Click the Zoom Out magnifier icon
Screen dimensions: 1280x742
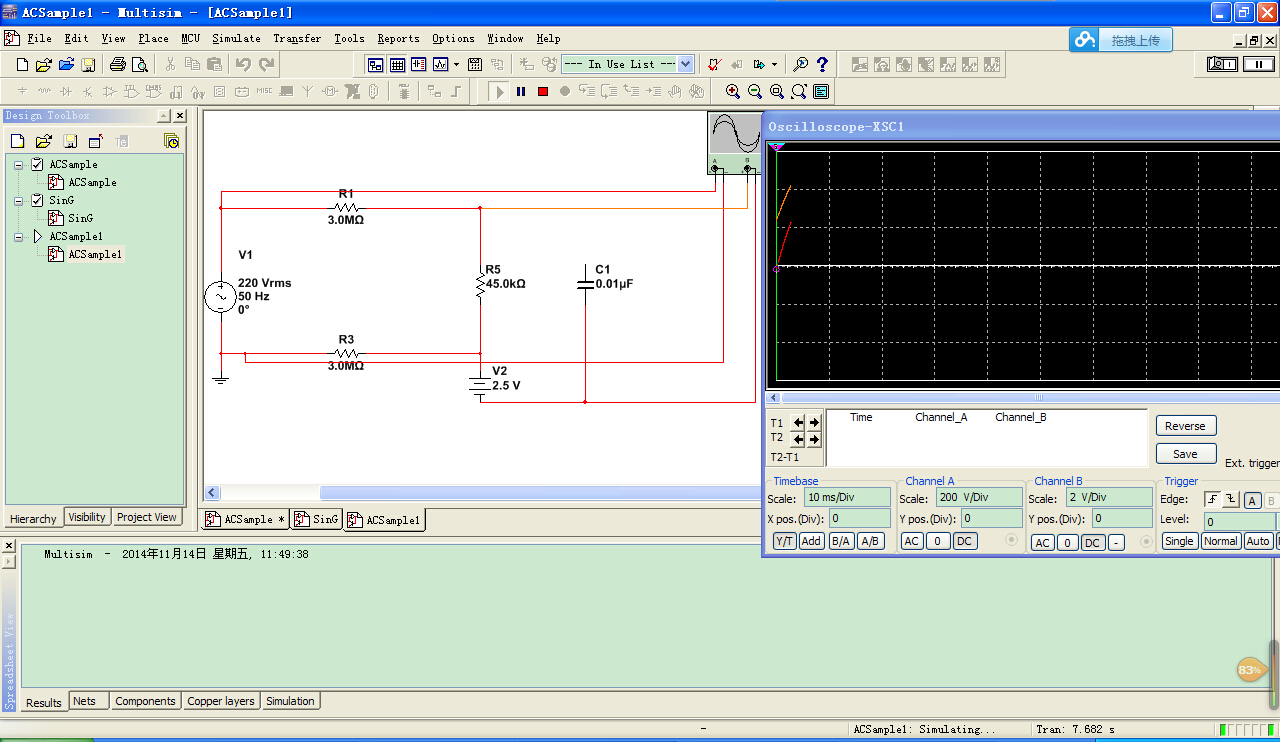755,91
